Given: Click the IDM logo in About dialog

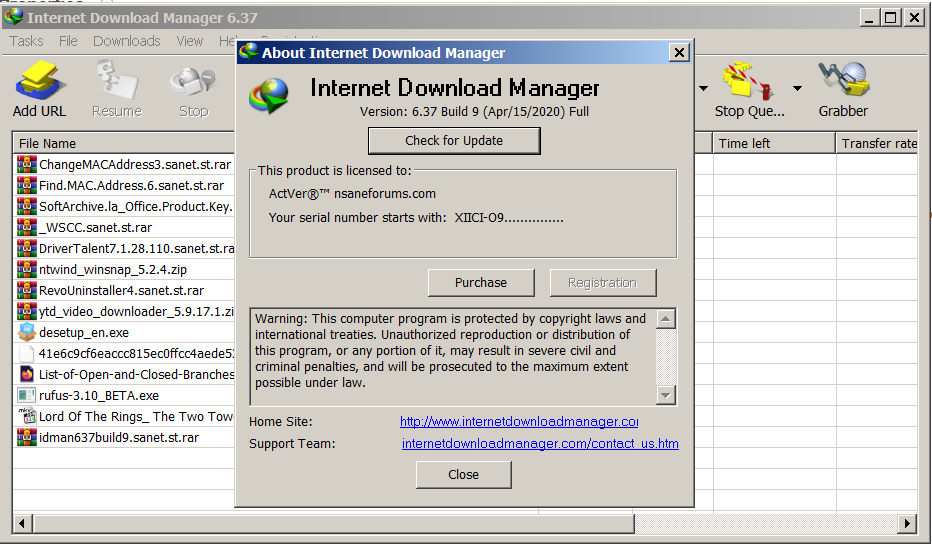Looking at the screenshot, I should coord(269,95).
